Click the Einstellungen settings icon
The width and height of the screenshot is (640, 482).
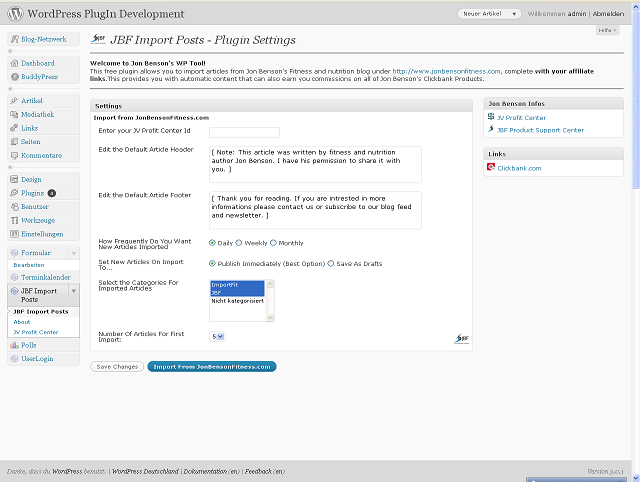tap(14, 234)
